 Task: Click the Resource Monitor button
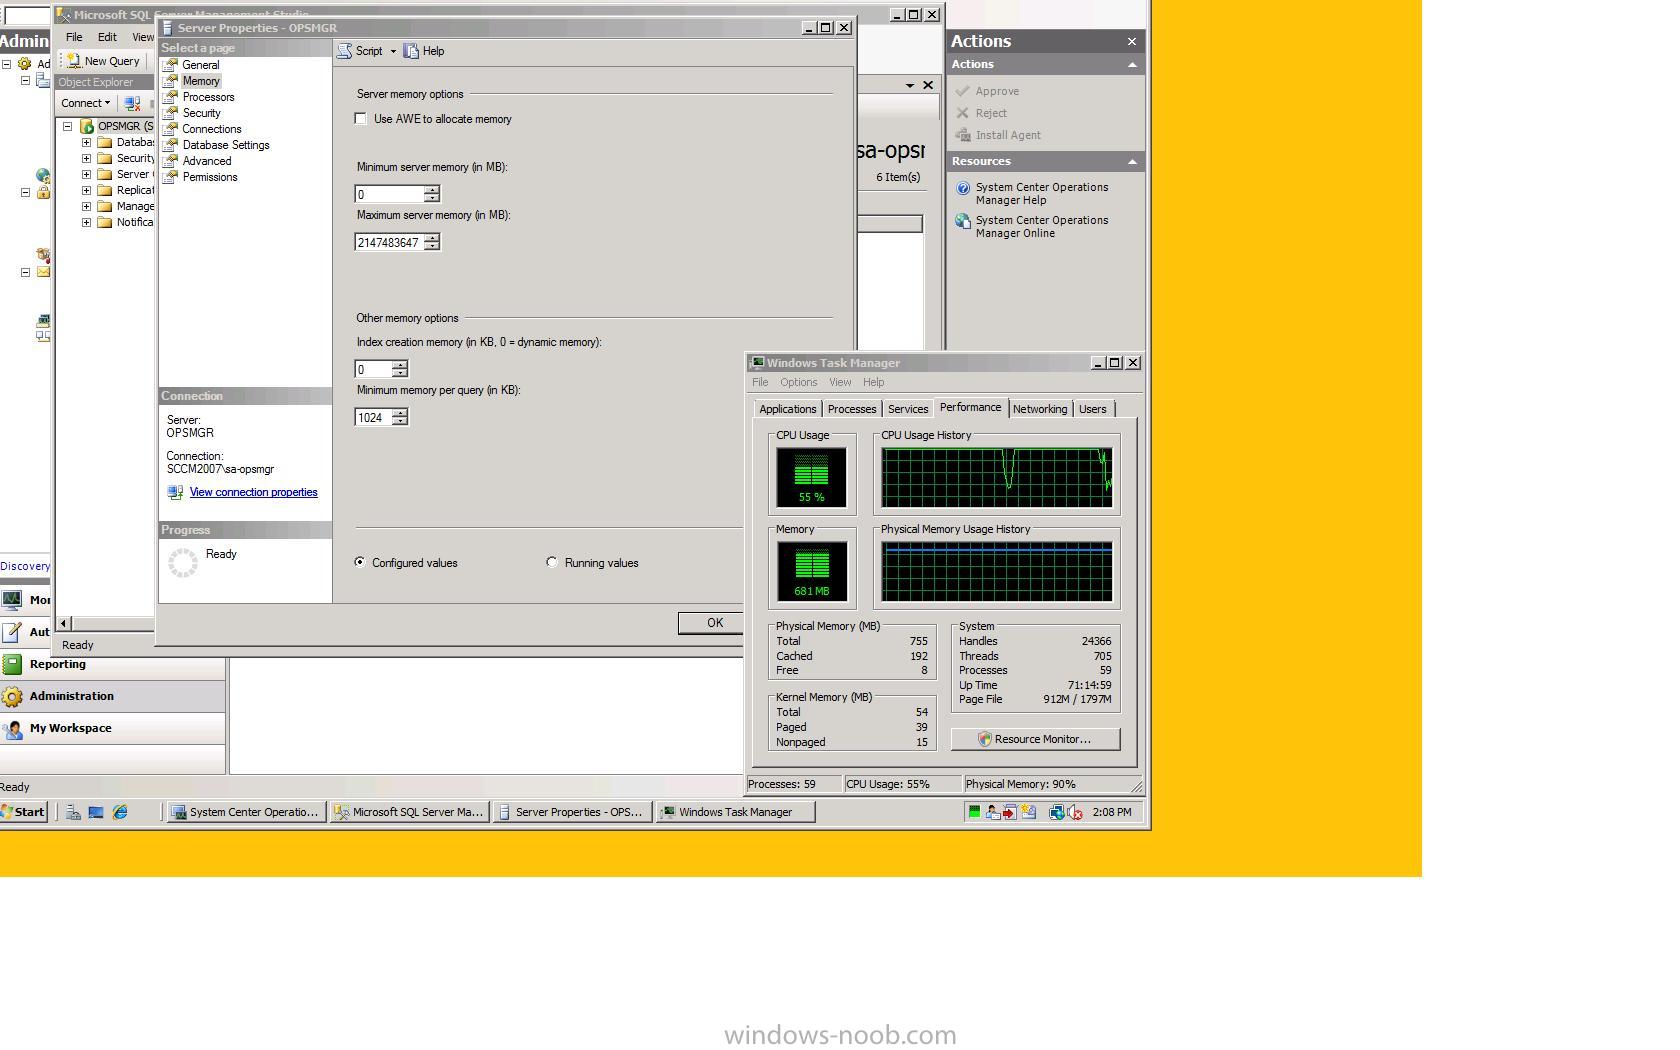pyautogui.click(x=1035, y=739)
